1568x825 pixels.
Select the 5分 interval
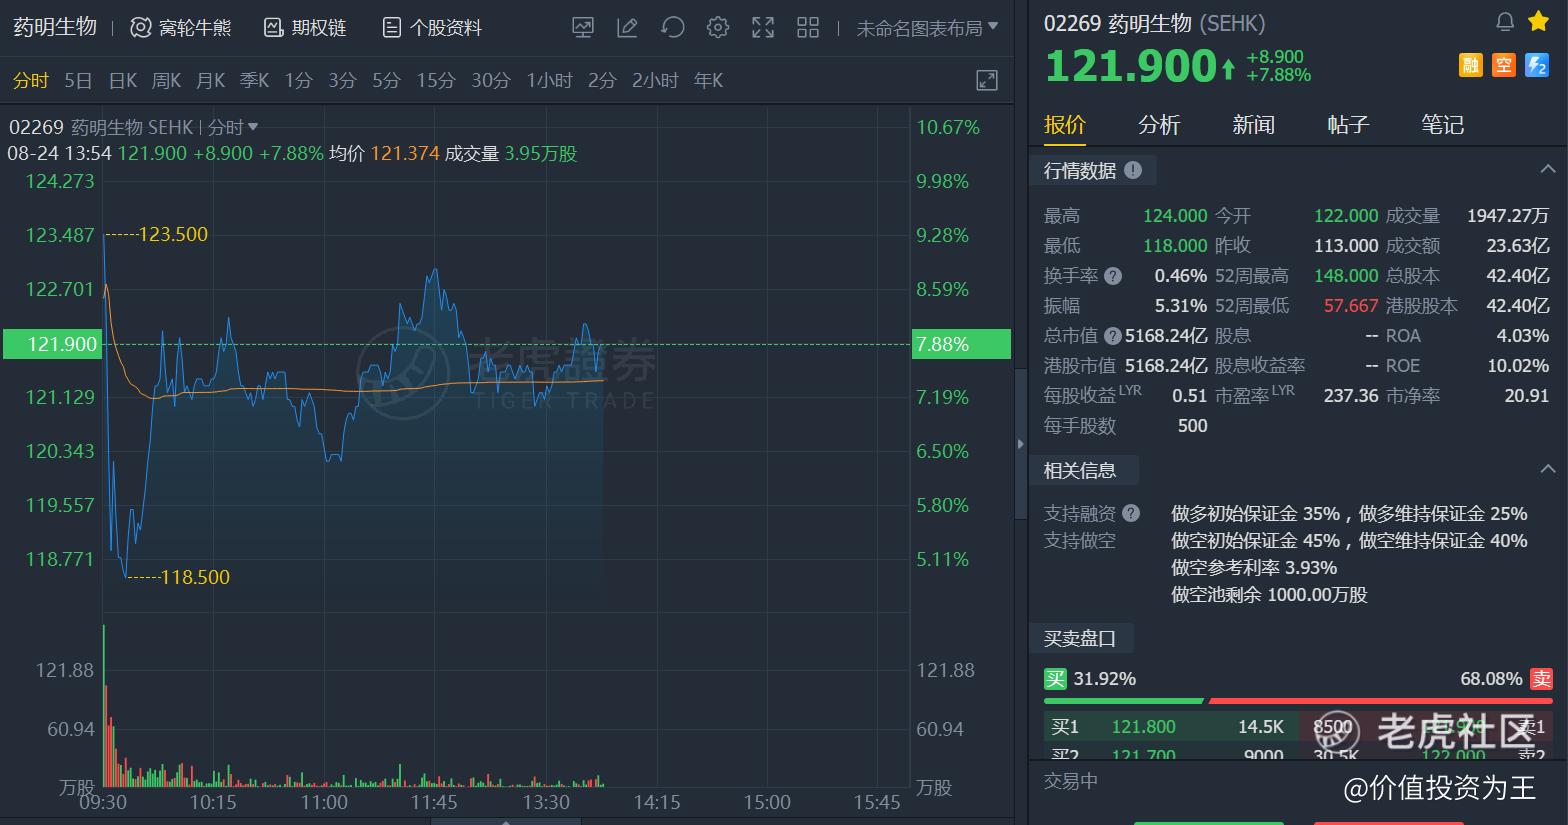click(x=386, y=81)
